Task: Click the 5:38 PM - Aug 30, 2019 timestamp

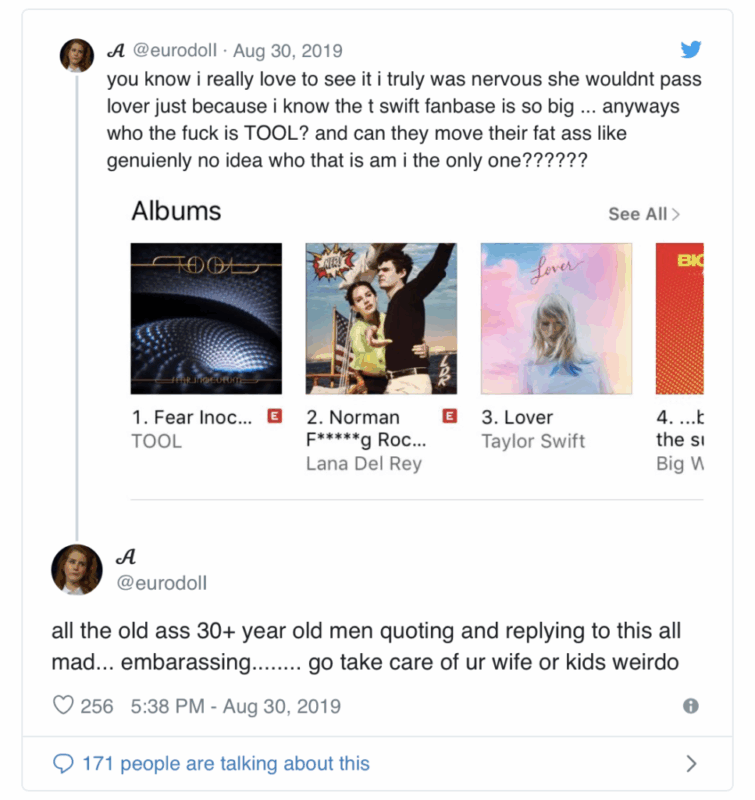Action: click(235, 706)
